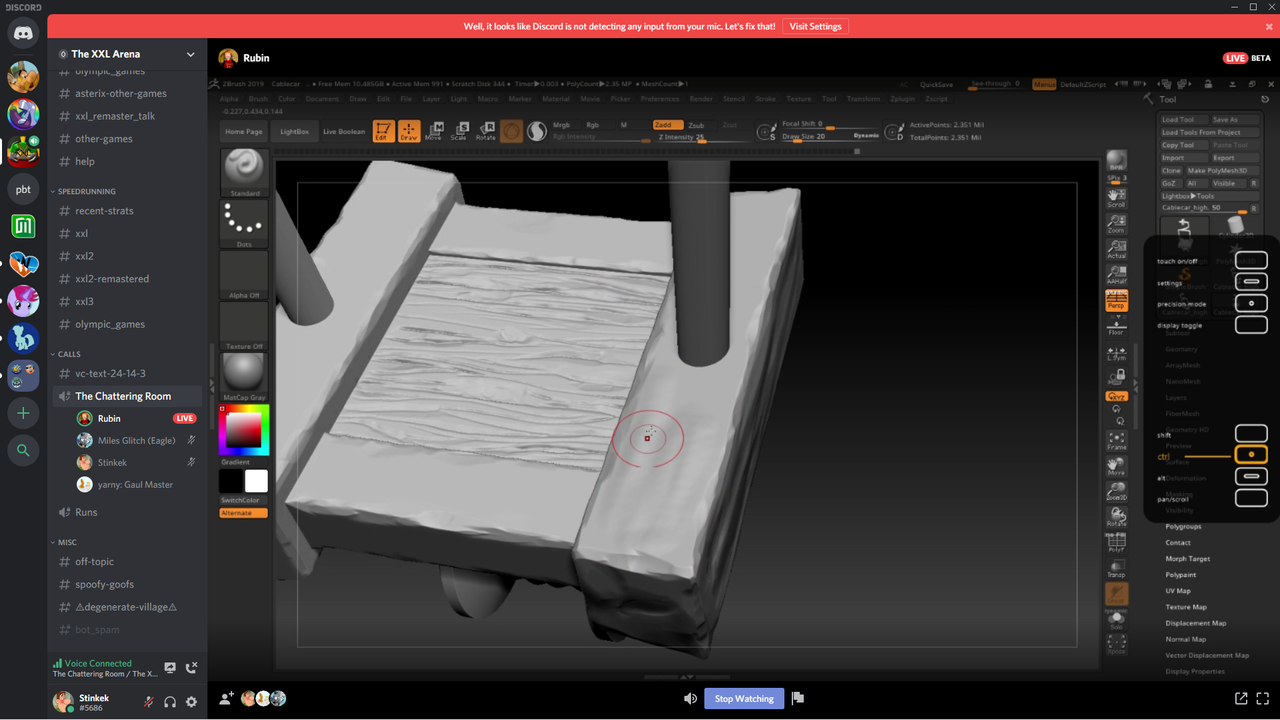The image size is (1280, 720).
Task: Click Make PolyMesh3D button
Action: coord(1222,171)
